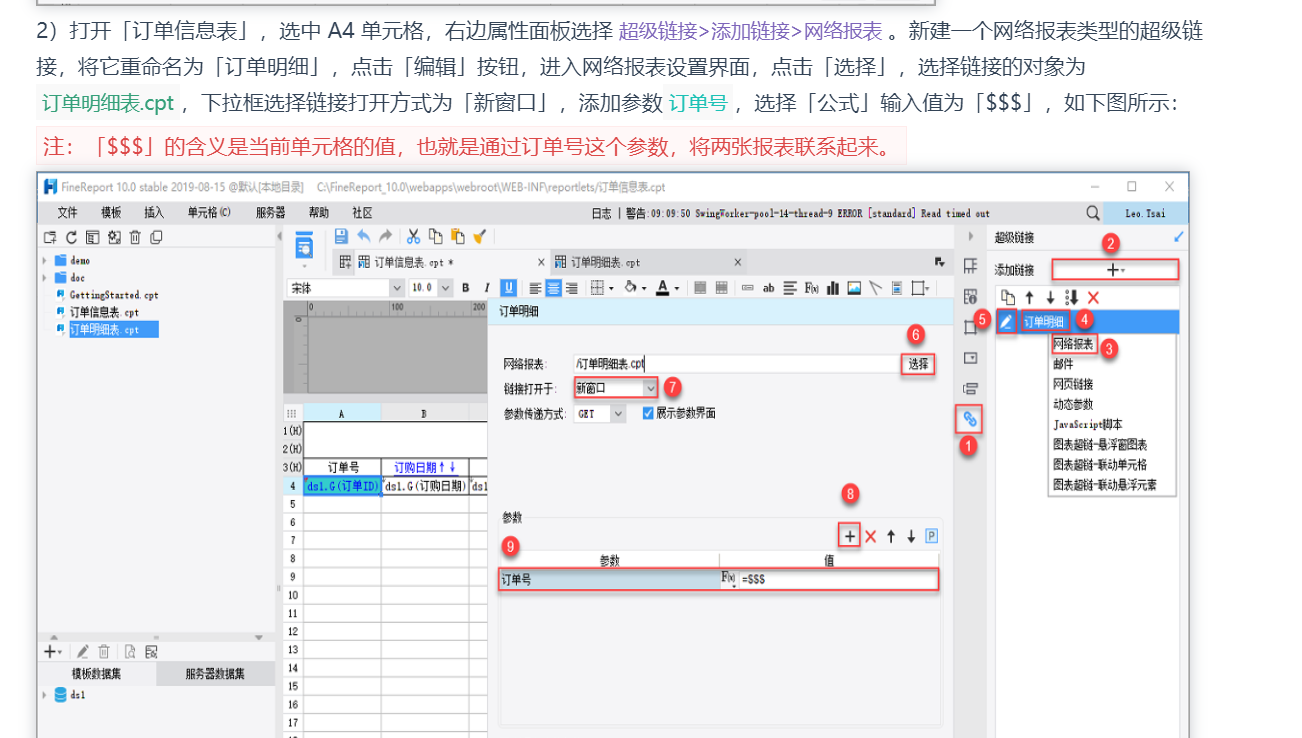Click the refresh icon in file panel
Screen dimensions: 1302x738
pos(71,237)
